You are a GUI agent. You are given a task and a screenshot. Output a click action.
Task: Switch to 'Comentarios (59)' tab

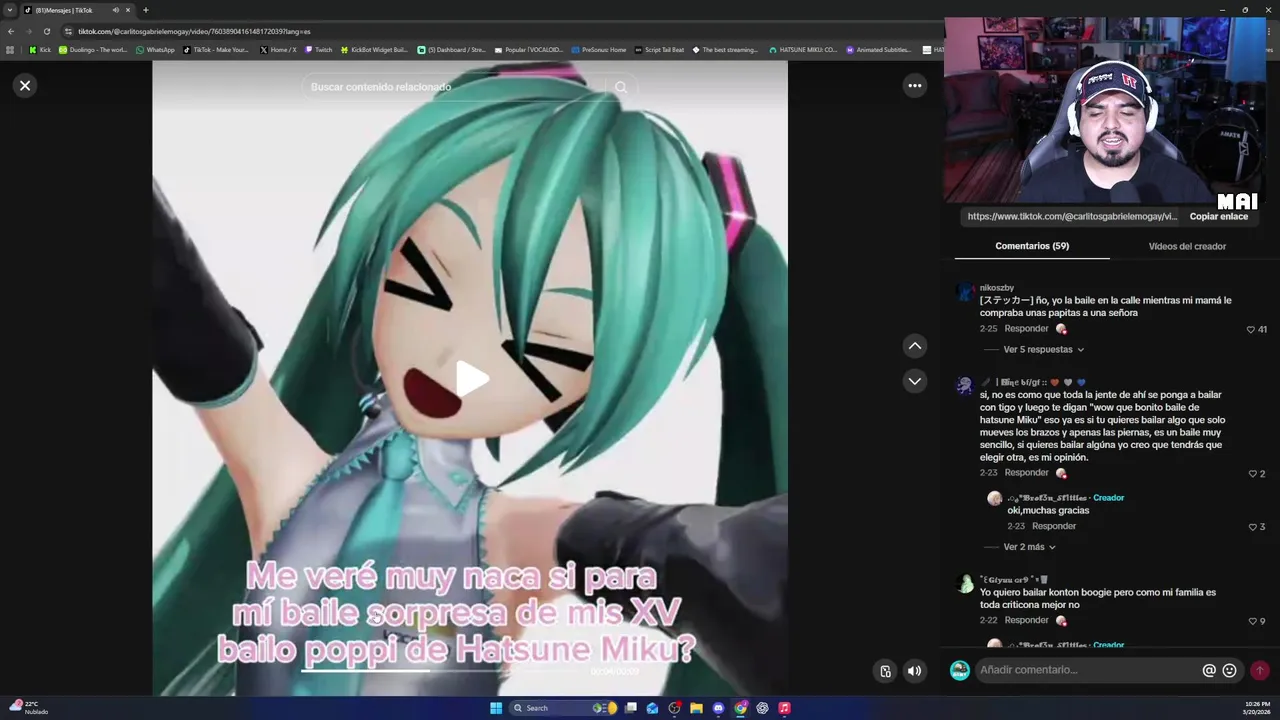(1032, 246)
